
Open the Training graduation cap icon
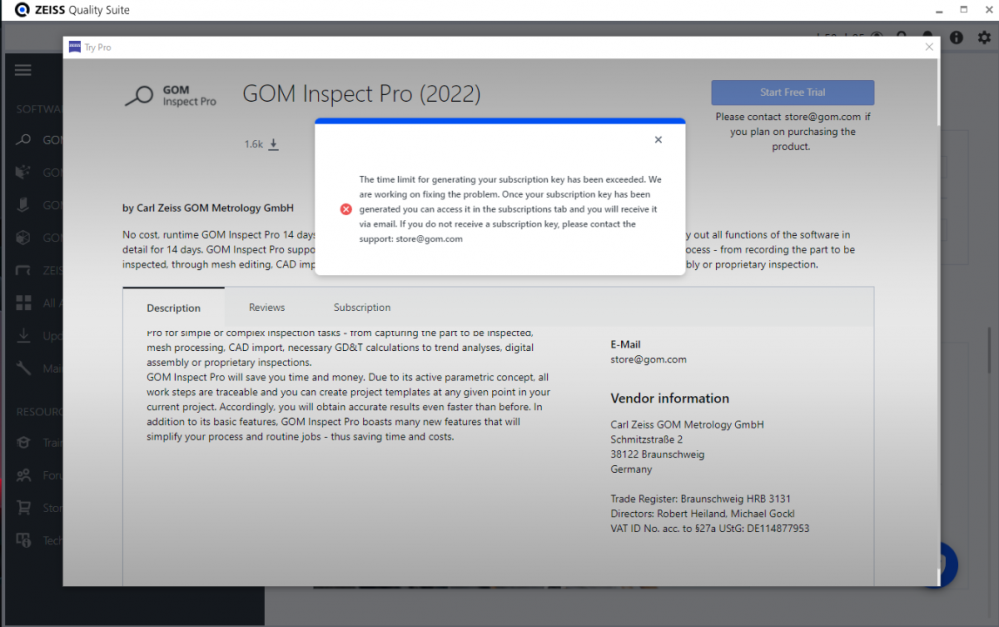click(x=24, y=442)
